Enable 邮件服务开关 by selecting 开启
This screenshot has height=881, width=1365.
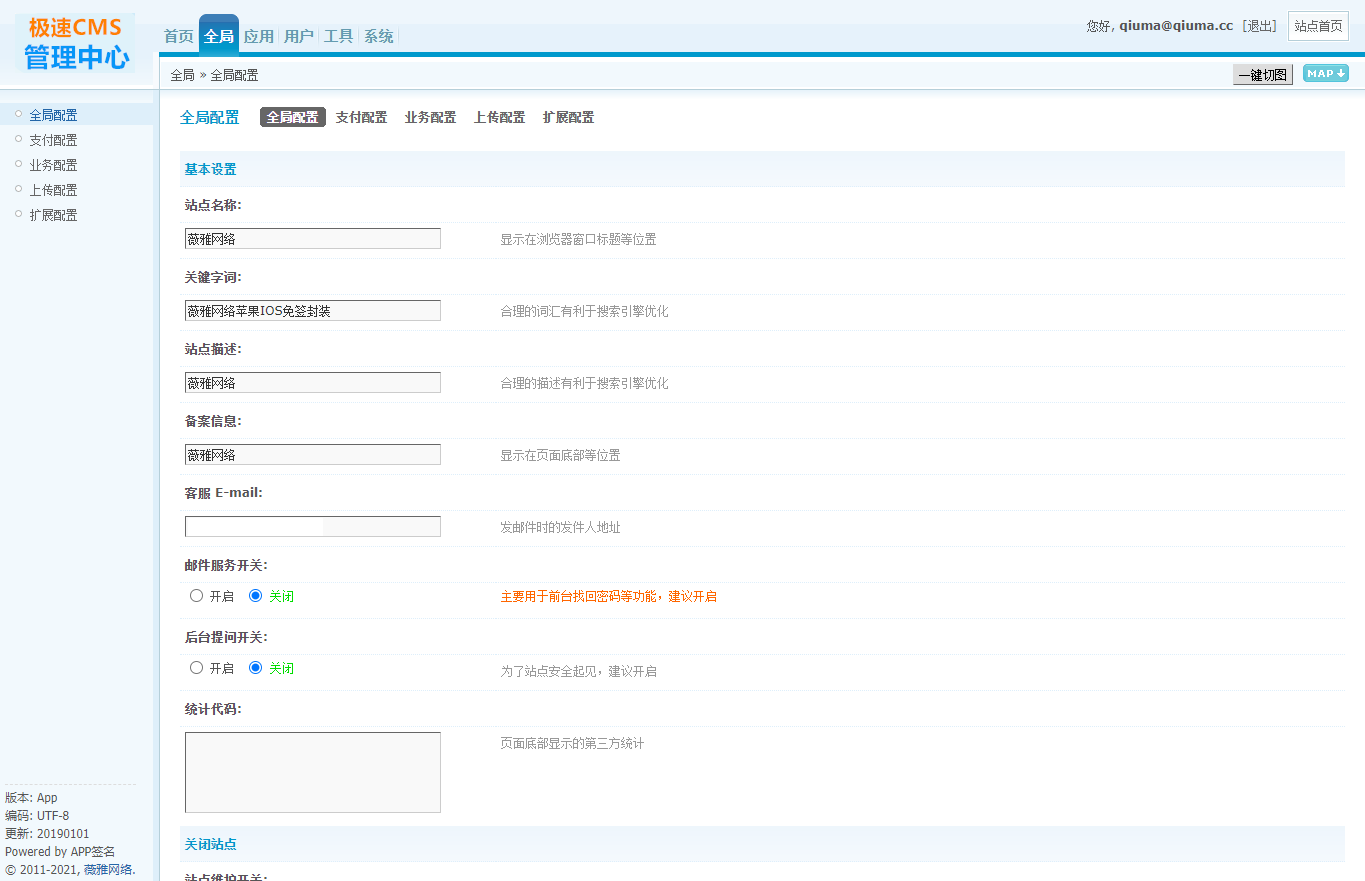[197, 596]
